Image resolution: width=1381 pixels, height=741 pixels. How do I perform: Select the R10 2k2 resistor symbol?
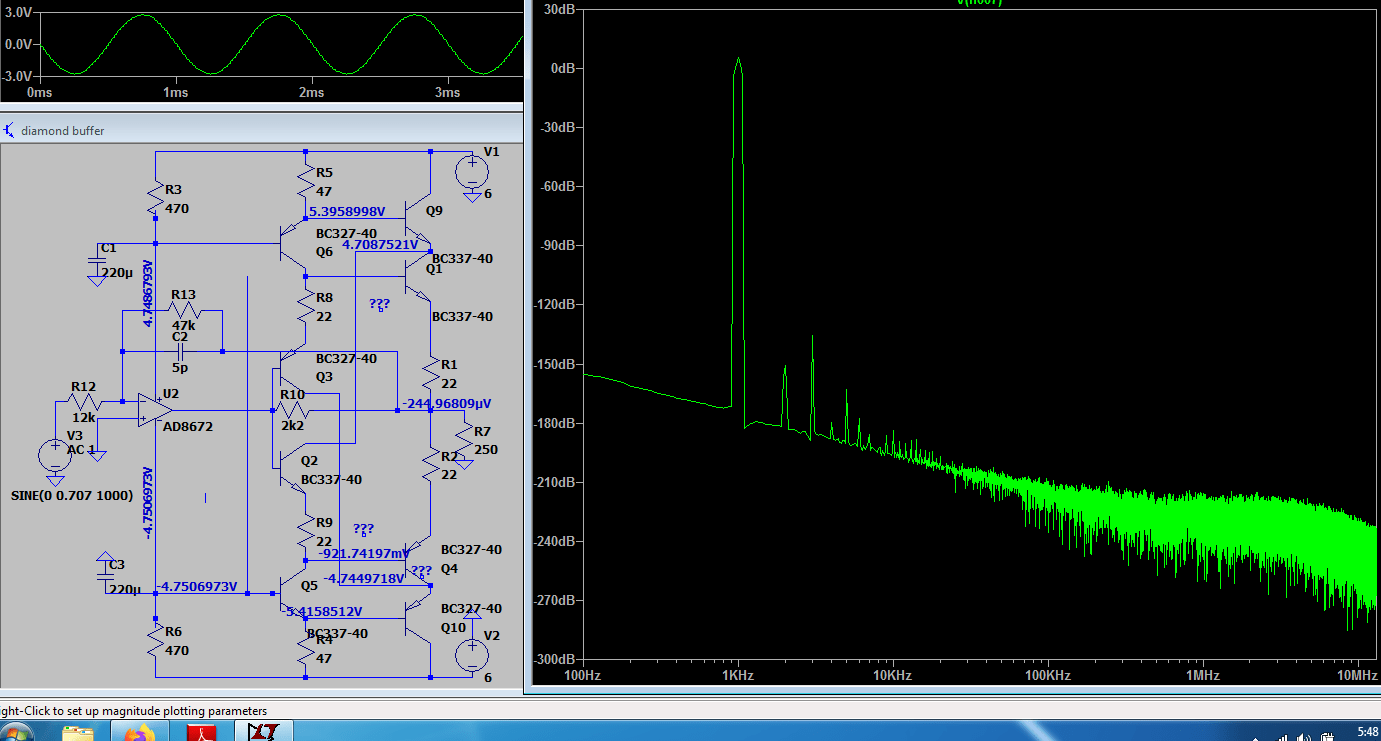[x=292, y=411]
